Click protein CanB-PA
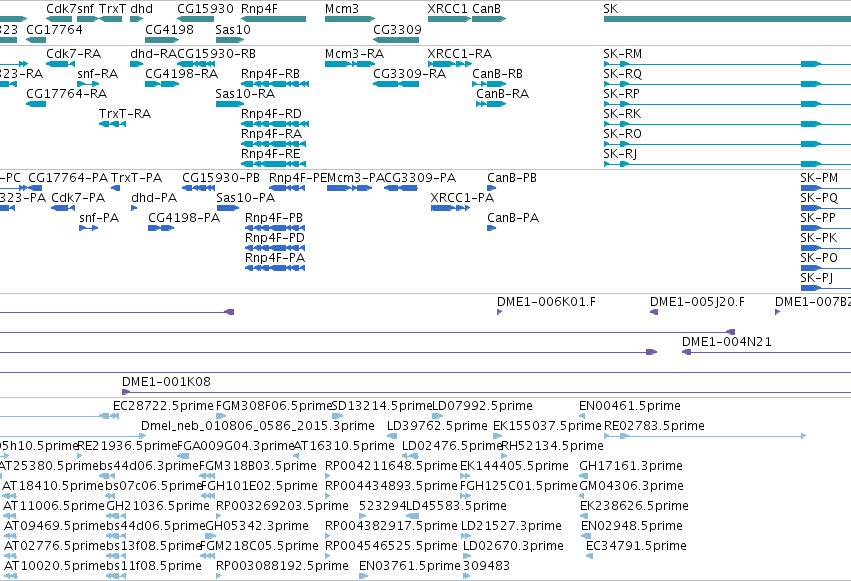Screen dimensions: 851x581 (513, 218)
